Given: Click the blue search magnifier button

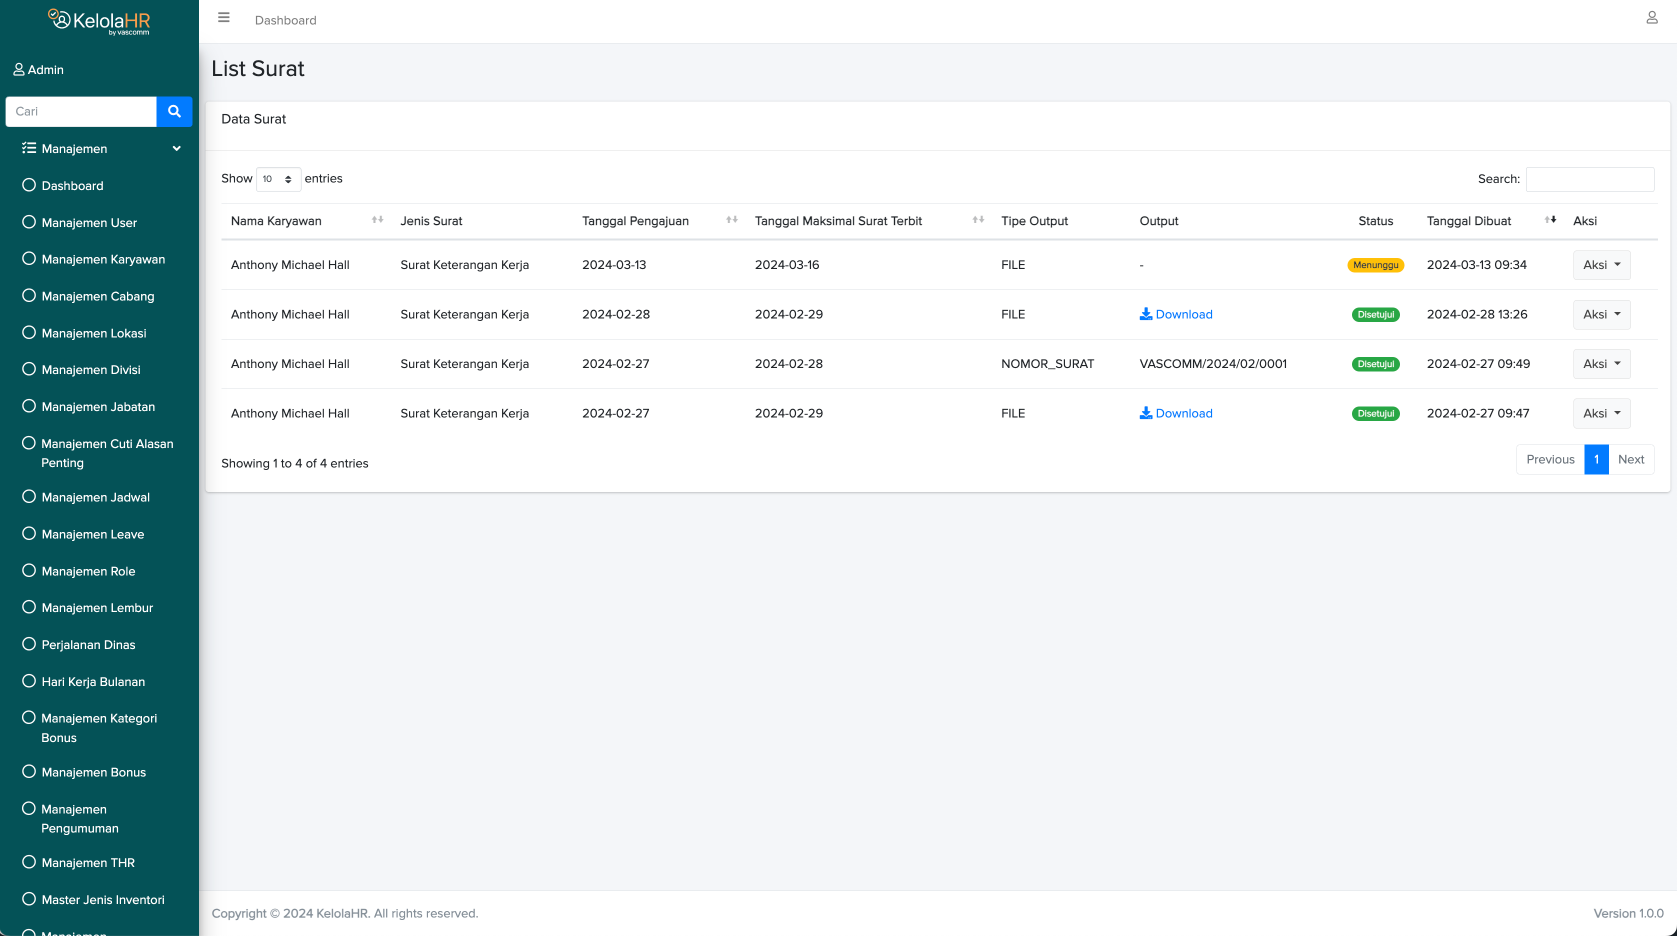Looking at the screenshot, I should coord(174,112).
